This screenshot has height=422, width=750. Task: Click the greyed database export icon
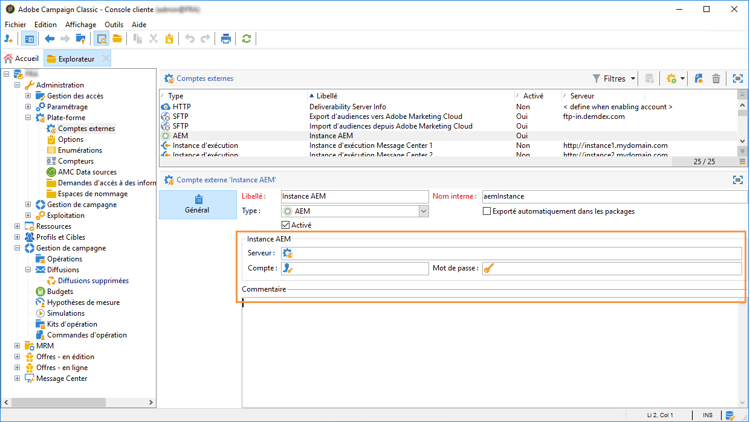649,78
